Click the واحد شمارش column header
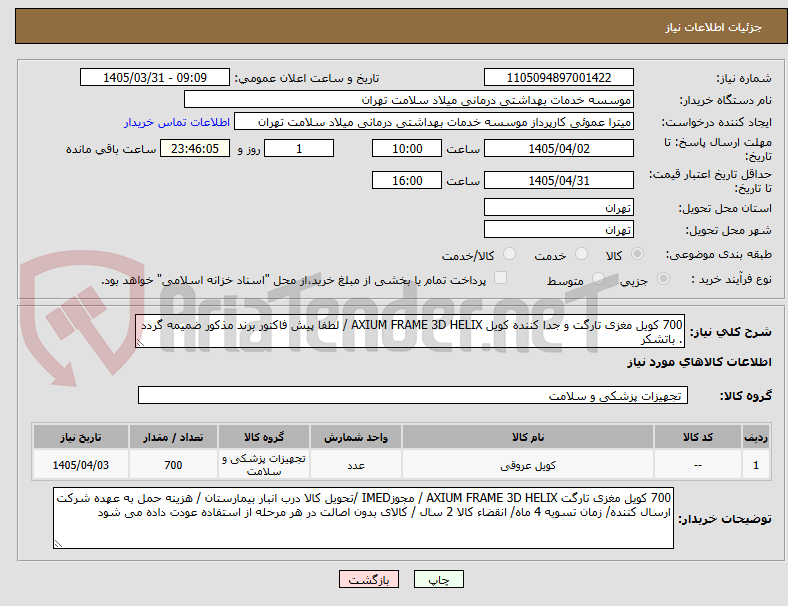Screen dimensions: 788x606 pyautogui.click(x=356, y=437)
